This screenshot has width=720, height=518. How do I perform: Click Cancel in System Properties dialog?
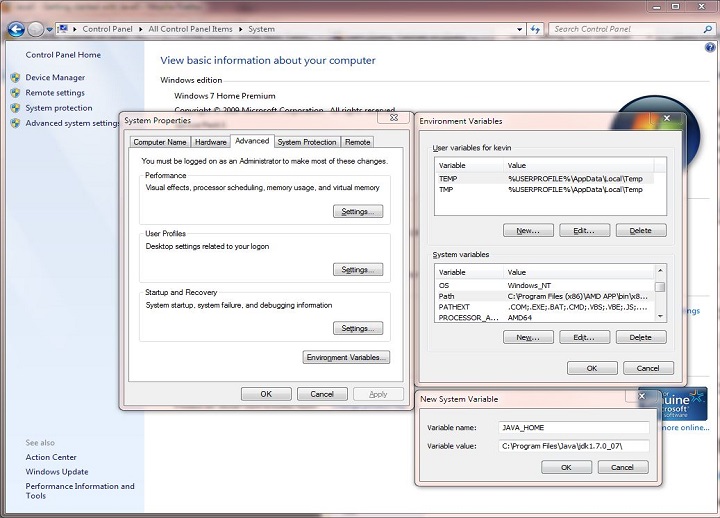[322, 394]
